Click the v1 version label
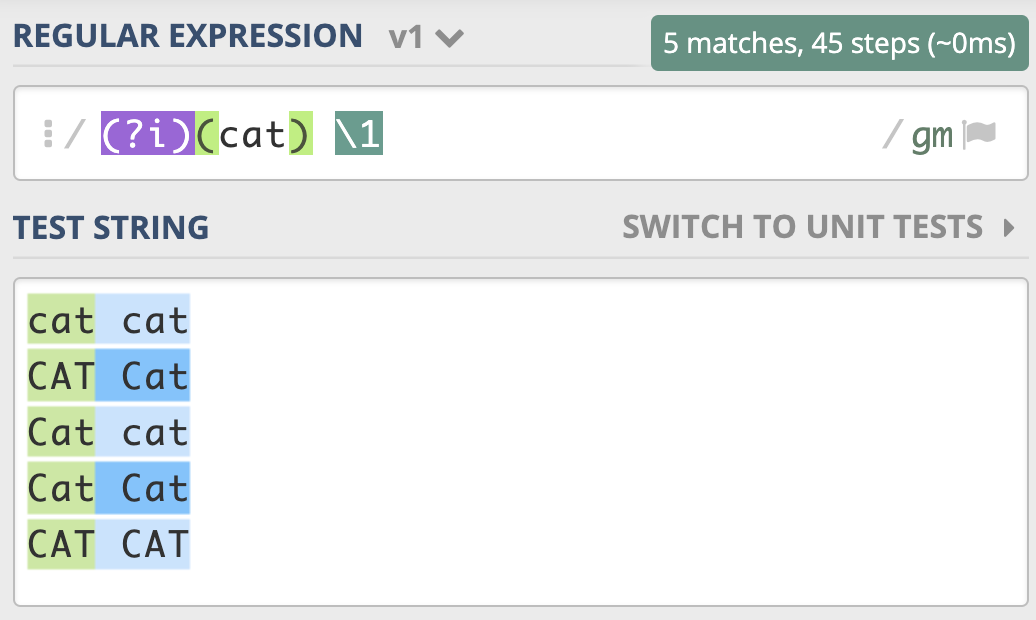1036x620 pixels. tap(405, 37)
